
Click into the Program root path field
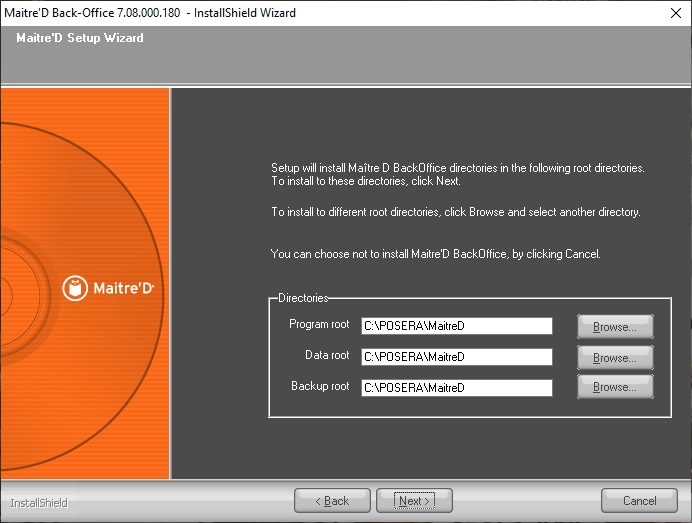pyautogui.click(x=456, y=326)
